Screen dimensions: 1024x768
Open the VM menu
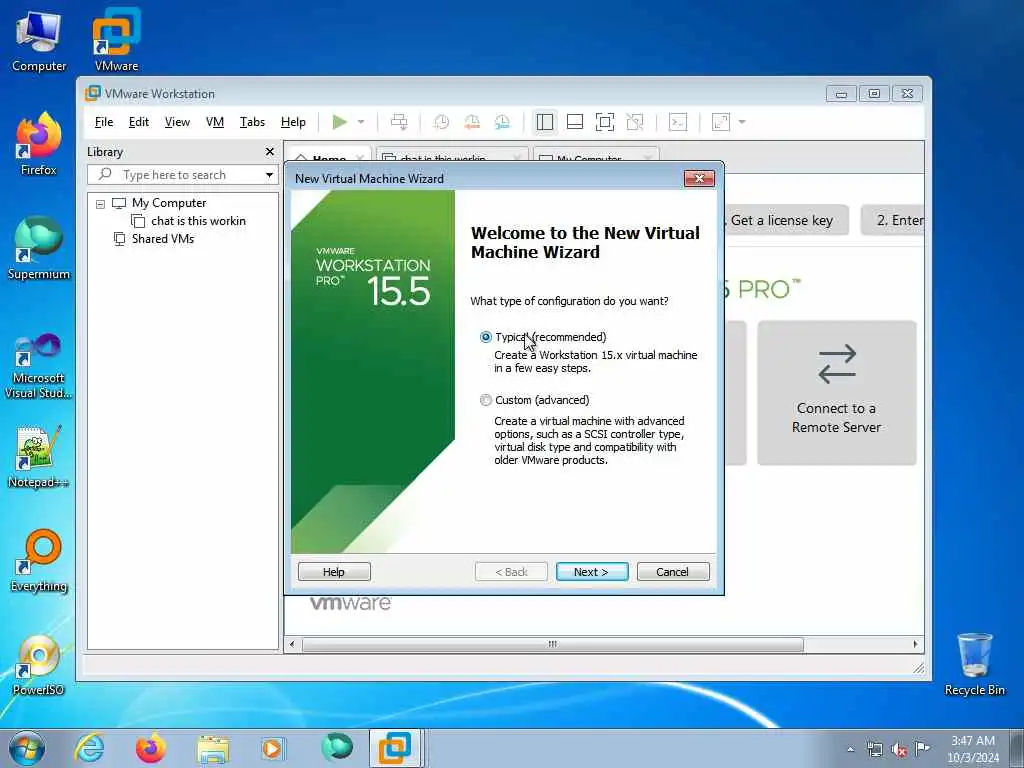point(215,122)
